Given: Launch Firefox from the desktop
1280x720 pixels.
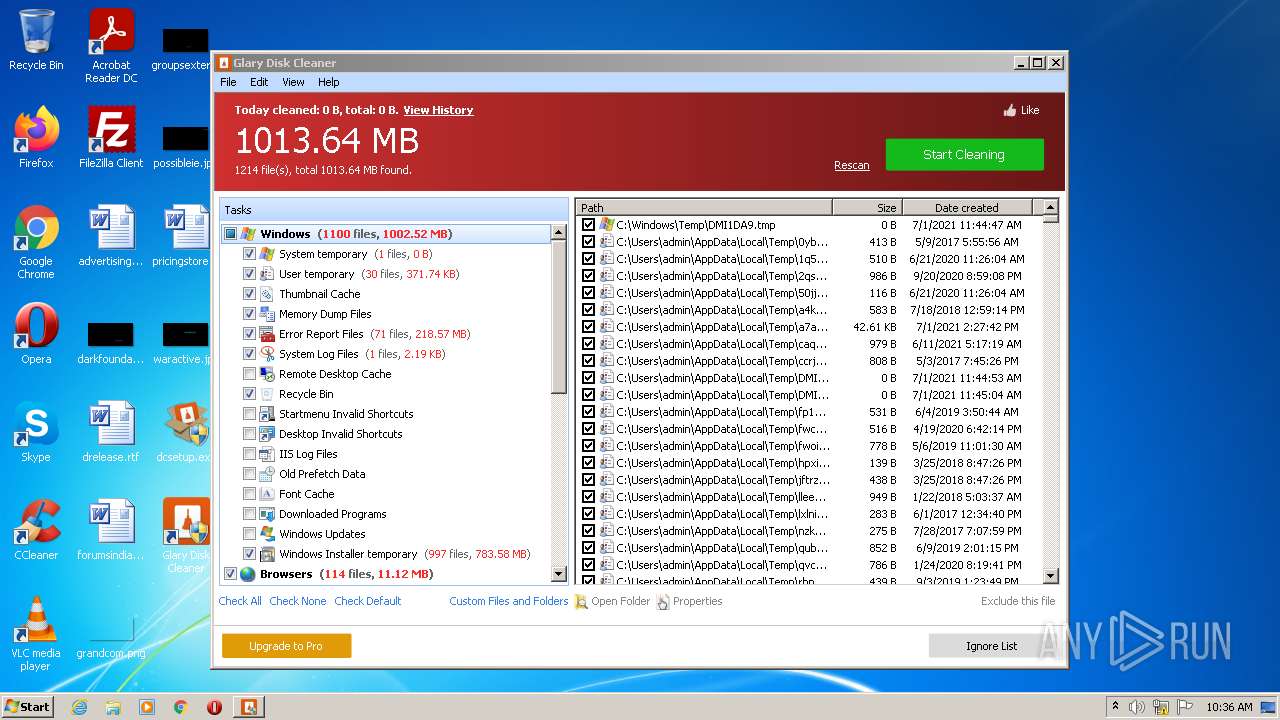Looking at the screenshot, I should pos(36,138).
